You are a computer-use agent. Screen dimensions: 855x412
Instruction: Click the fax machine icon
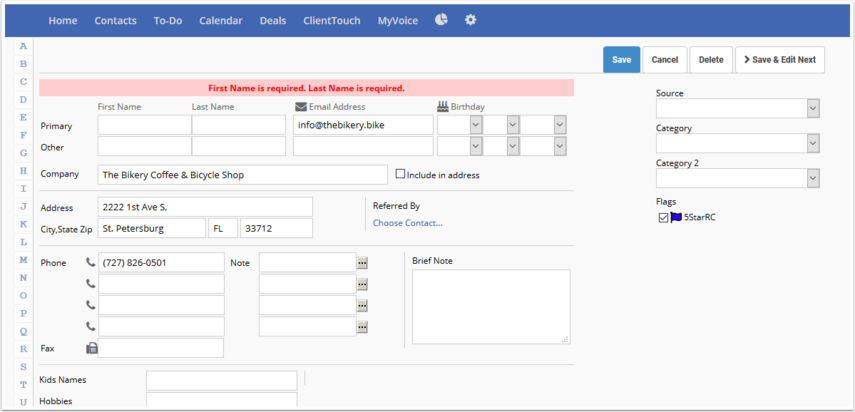click(x=92, y=348)
